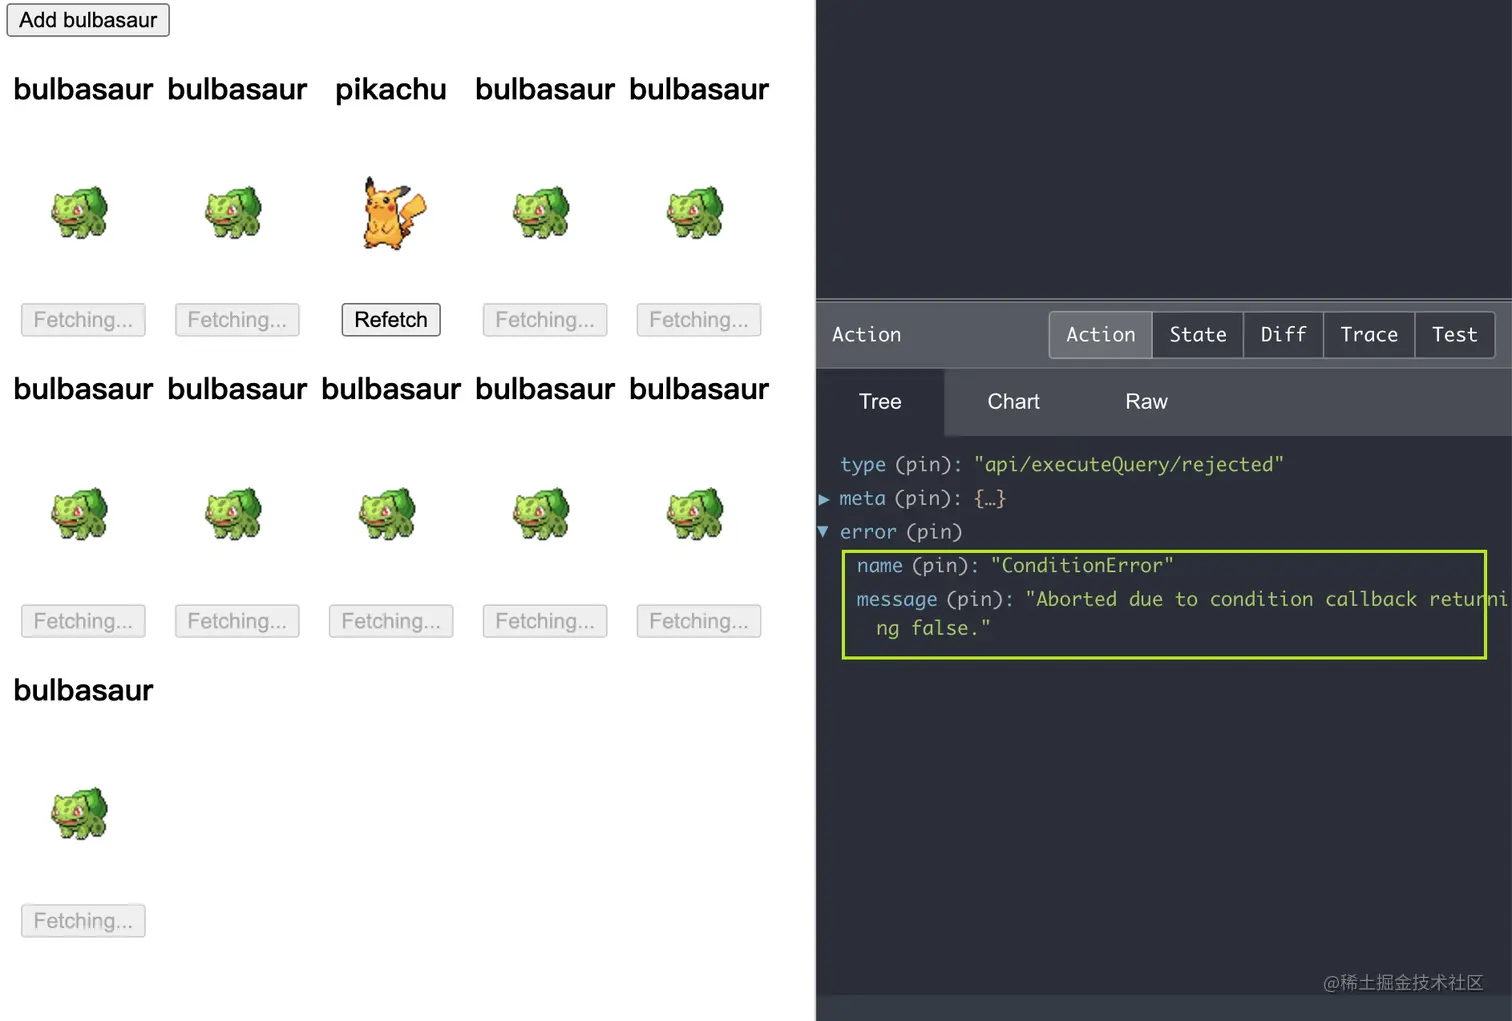Screen dimensions: 1512x1021
Task: Click the type "api/executeQuery/rejected" value
Action: coord(1128,465)
